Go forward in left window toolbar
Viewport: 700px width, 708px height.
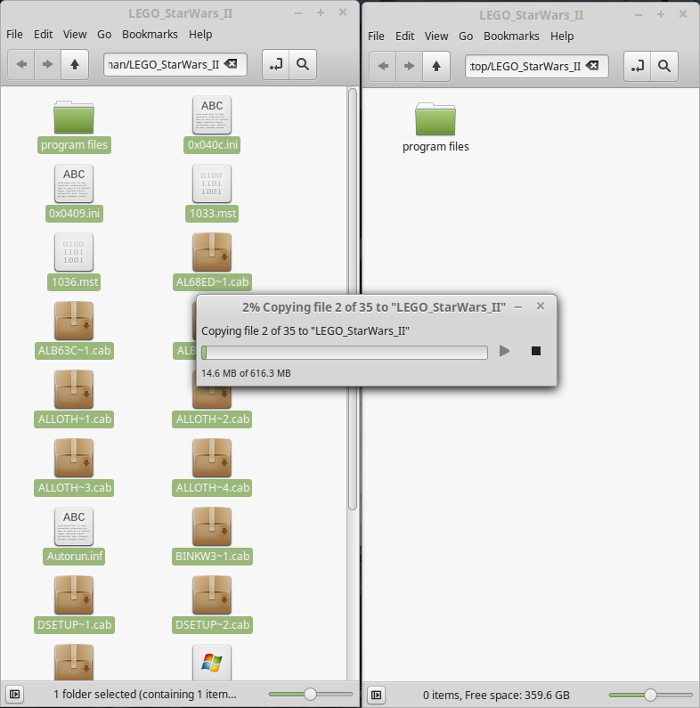point(47,65)
